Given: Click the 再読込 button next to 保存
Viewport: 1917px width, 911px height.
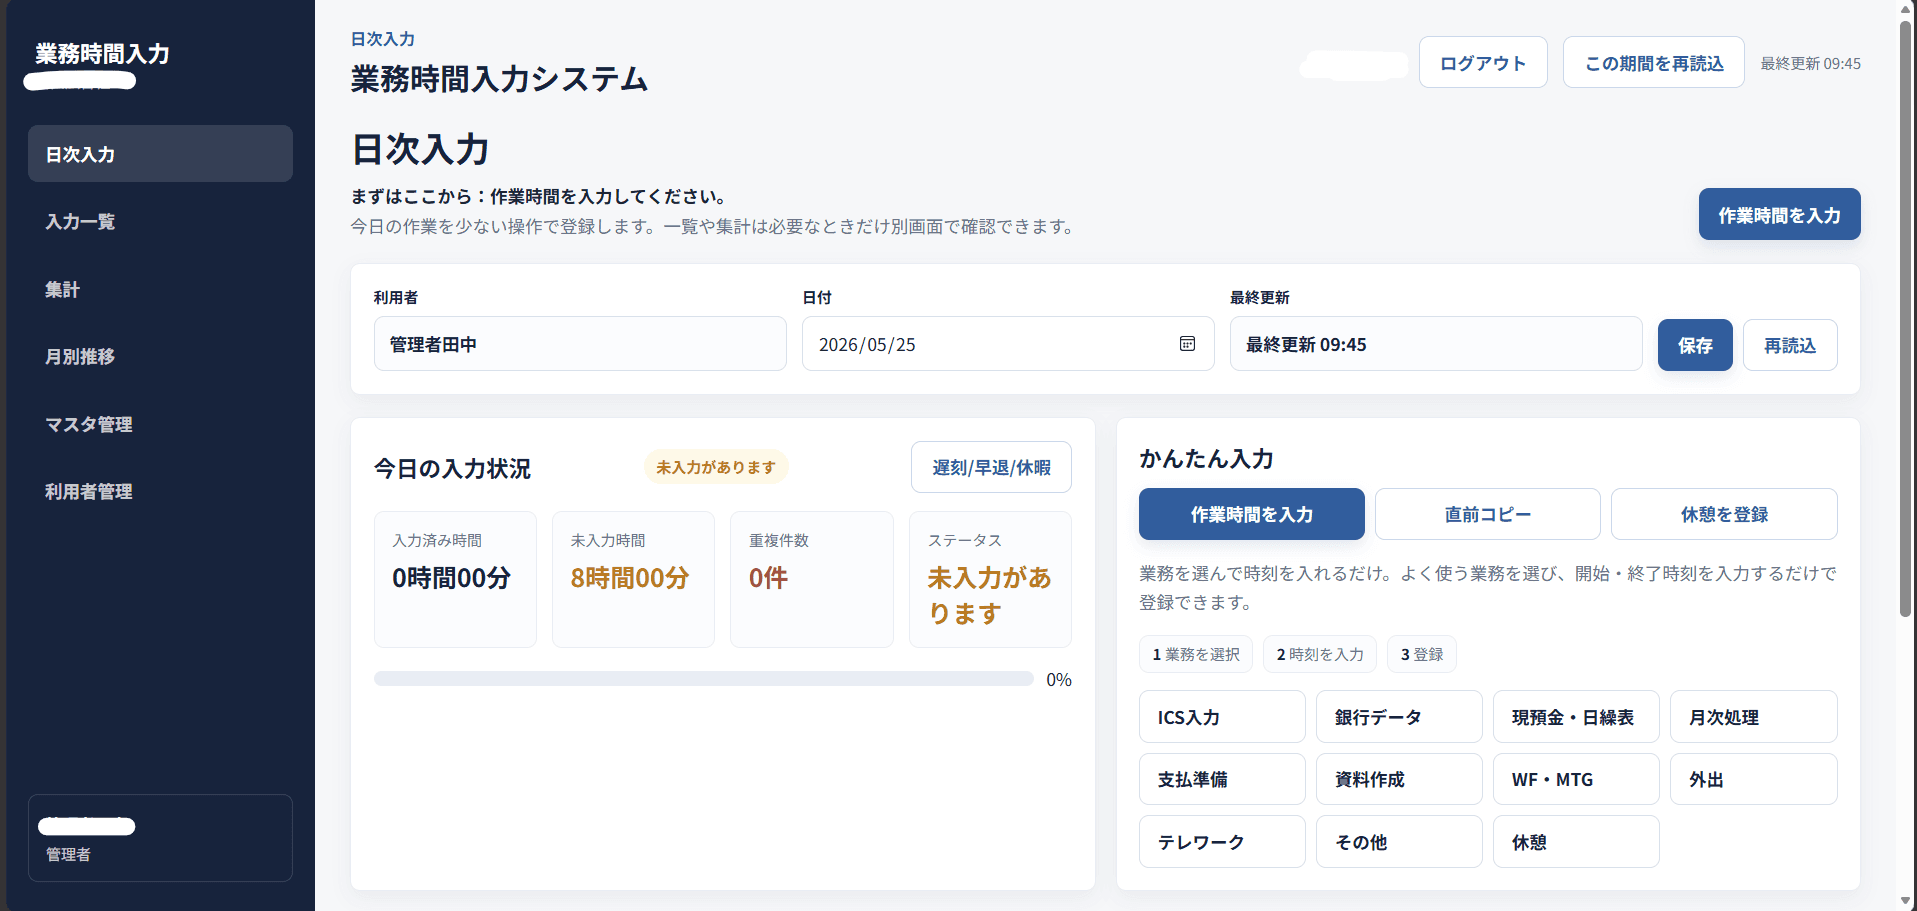Looking at the screenshot, I should pos(1790,345).
